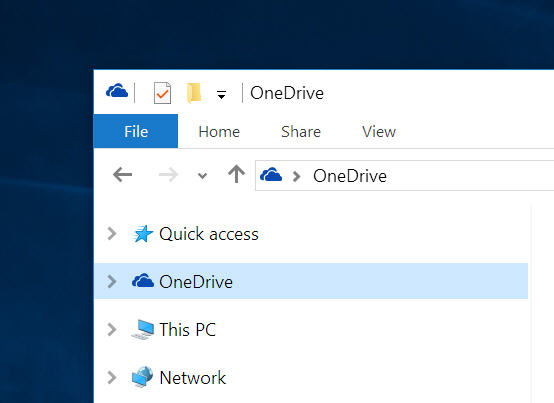Click the OneDrive cloud icon in address bar
554x403 pixels.
[x=271, y=175]
